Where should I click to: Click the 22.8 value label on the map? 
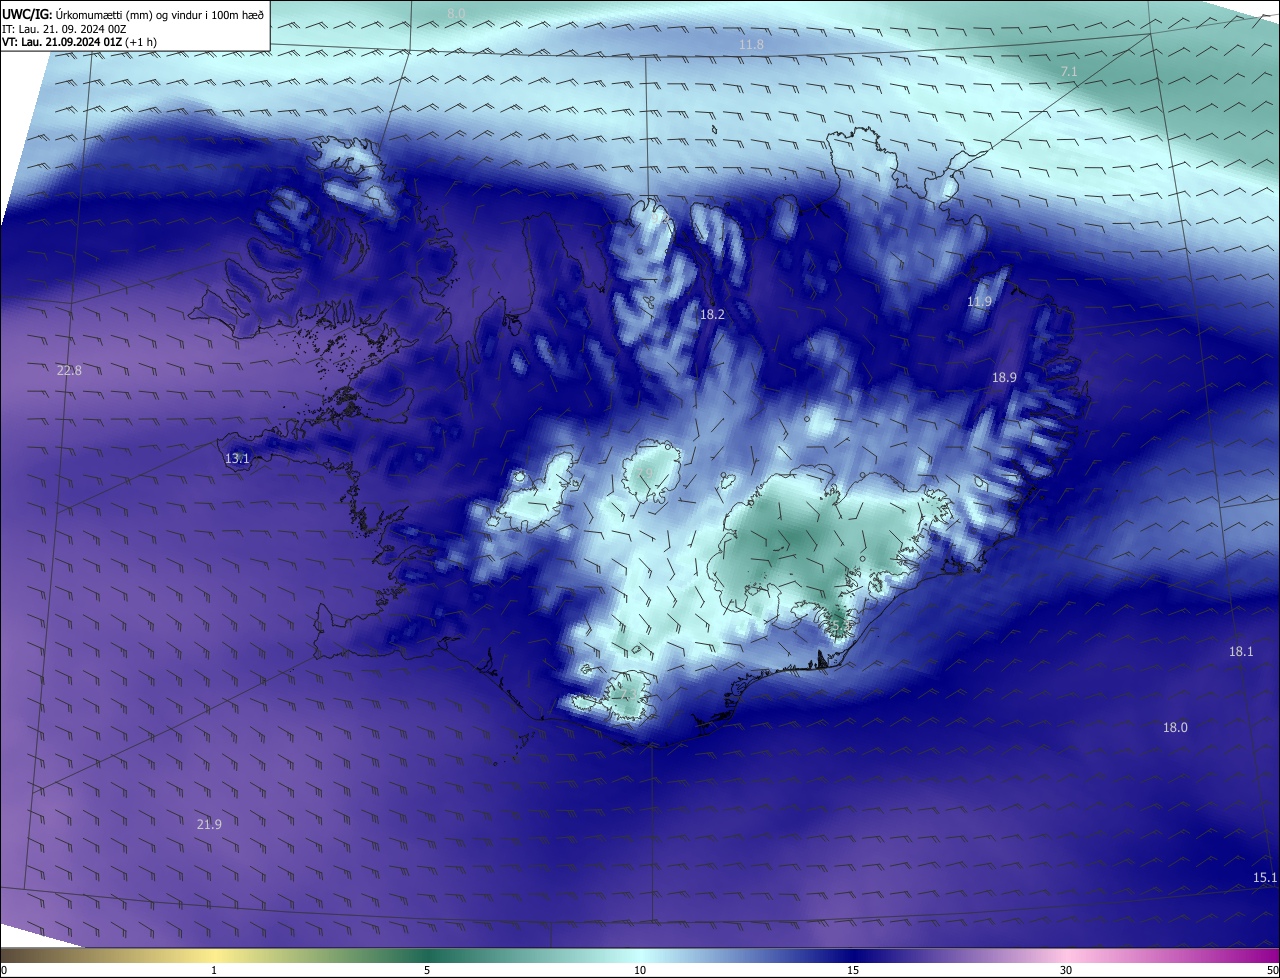(x=69, y=370)
